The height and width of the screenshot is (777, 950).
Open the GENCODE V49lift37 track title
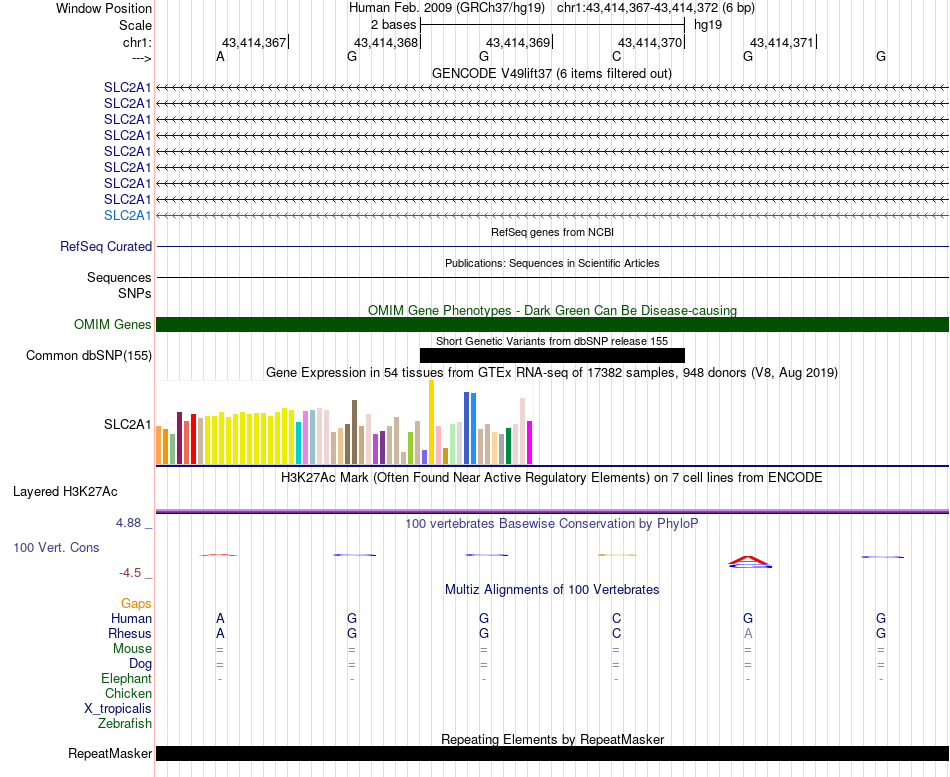pyautogui.click(x=552, y=73)
